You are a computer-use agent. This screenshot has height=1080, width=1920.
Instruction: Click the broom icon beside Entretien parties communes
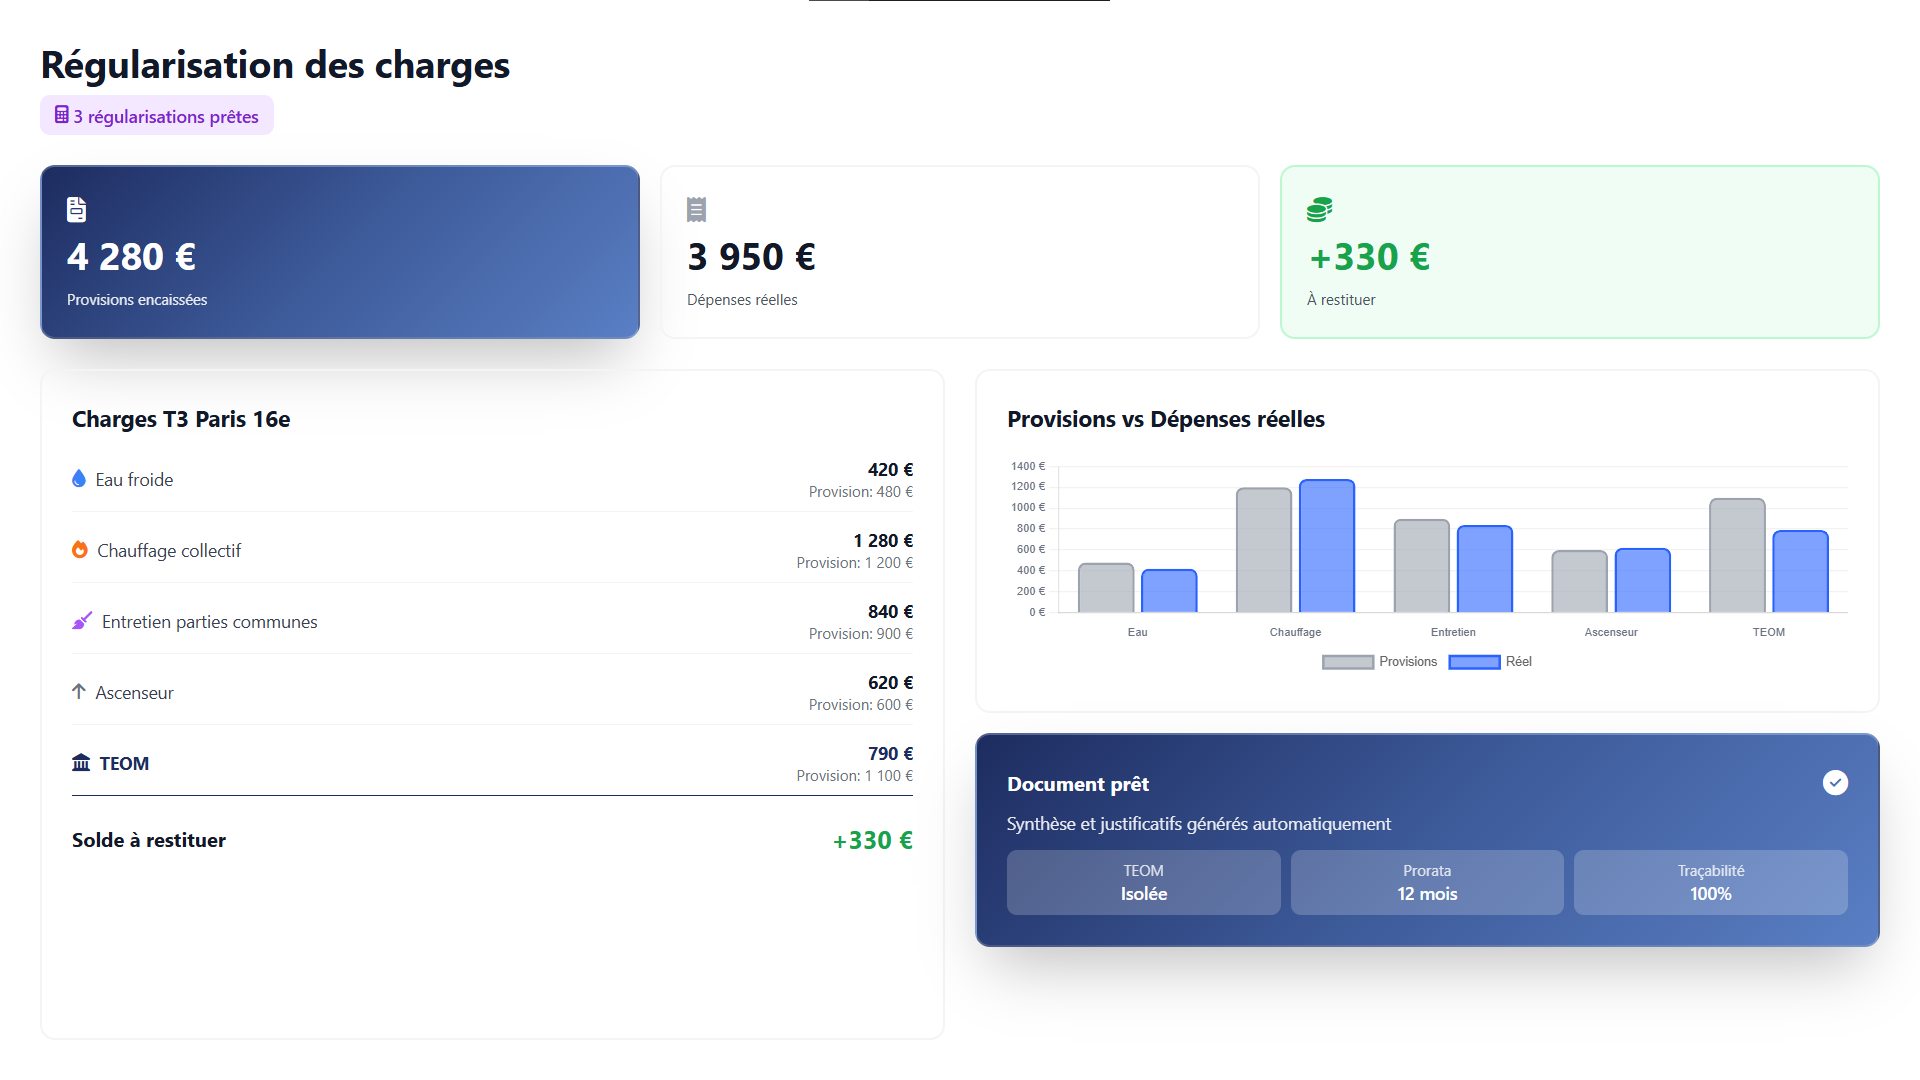click(x=82, y=621)
